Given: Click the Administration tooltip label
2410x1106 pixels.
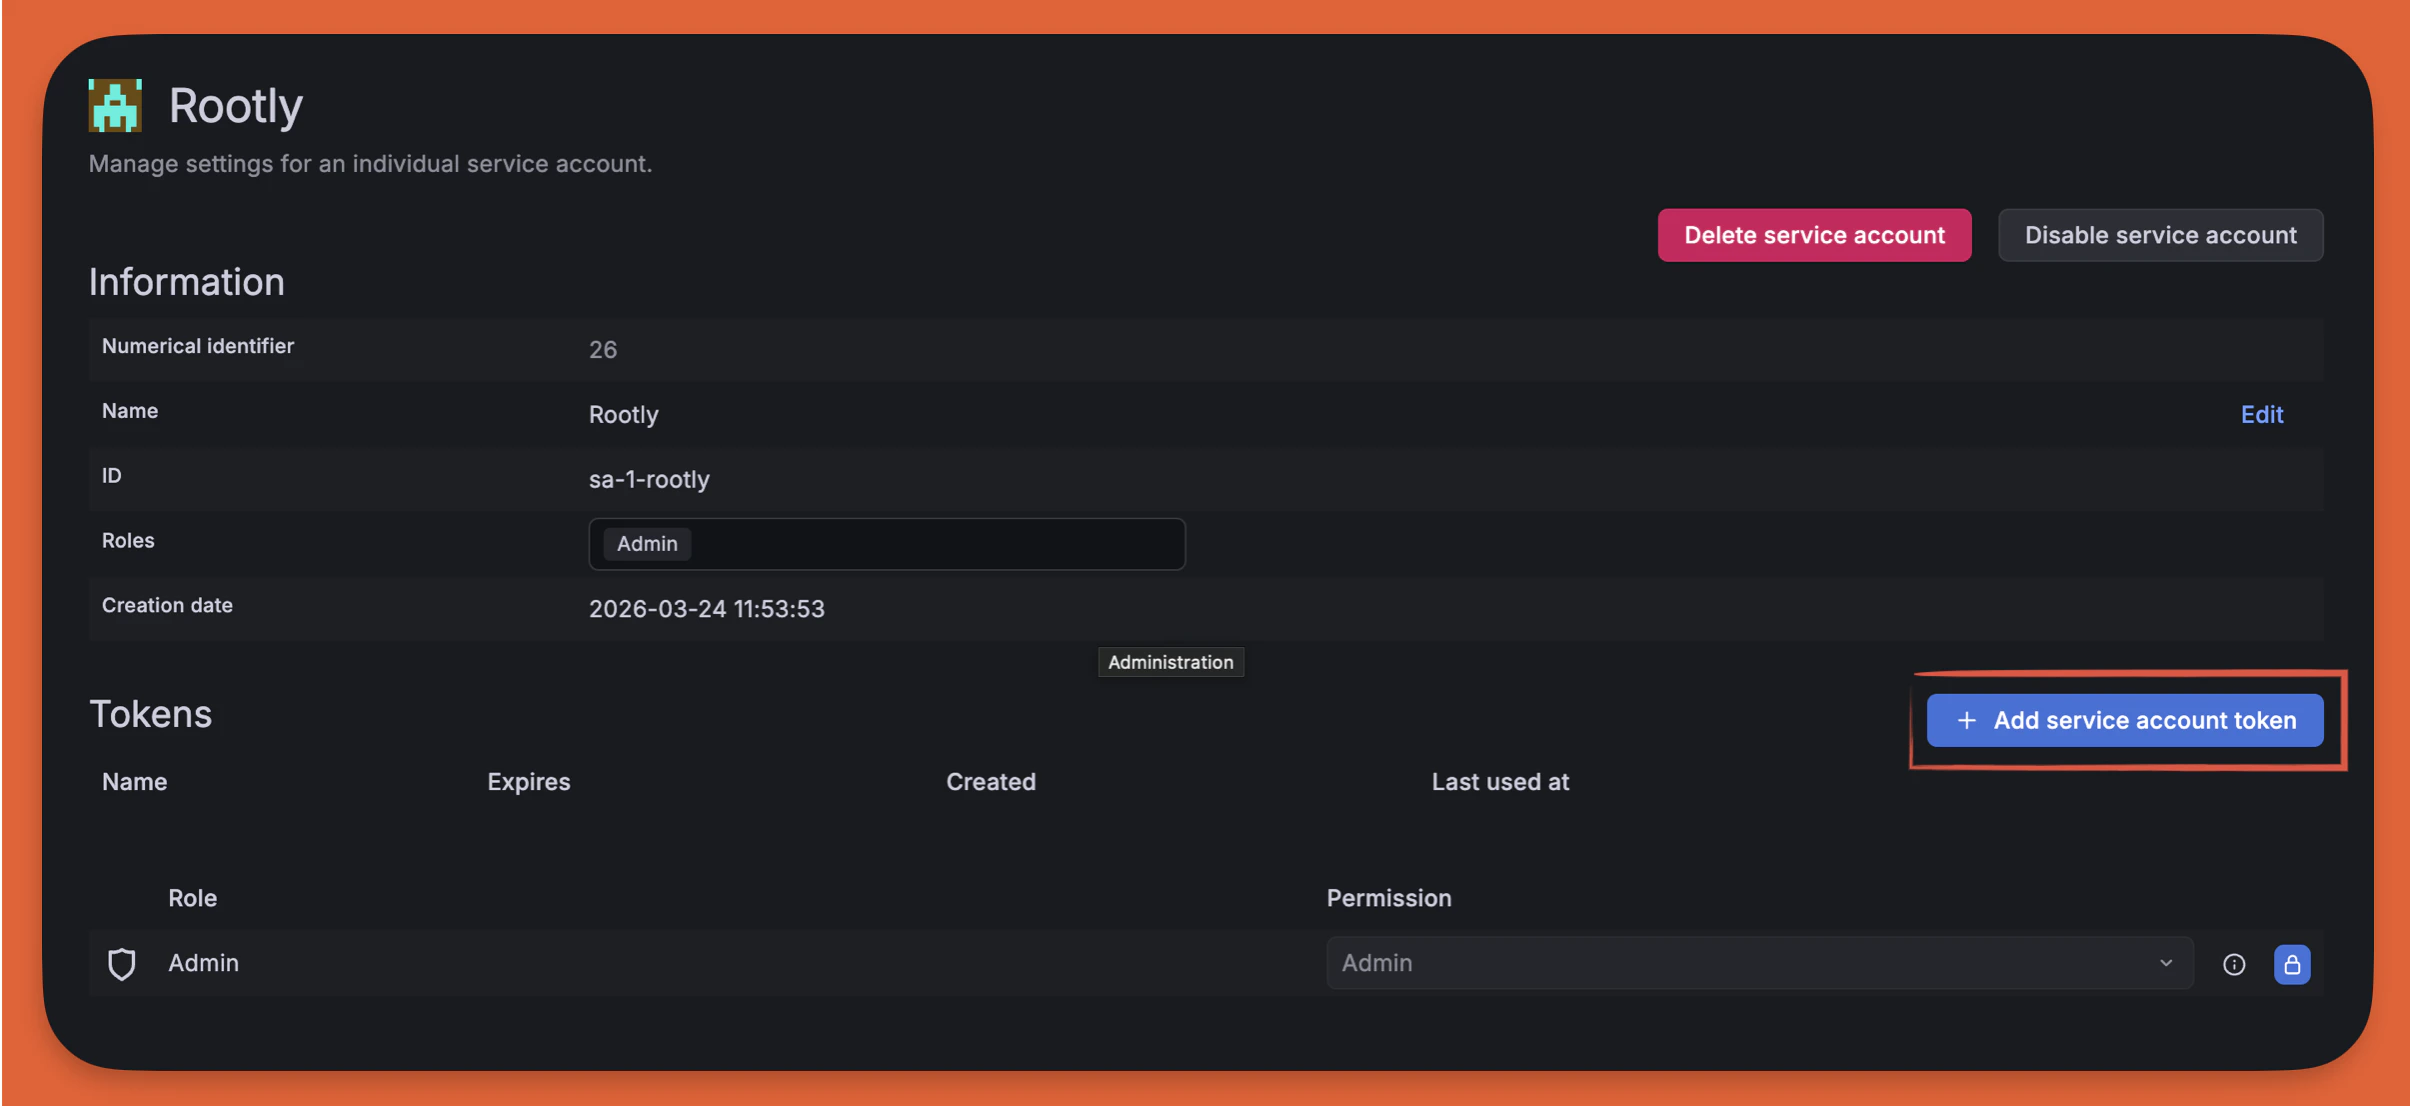Looking at the screenshot, I should 1170,662.
